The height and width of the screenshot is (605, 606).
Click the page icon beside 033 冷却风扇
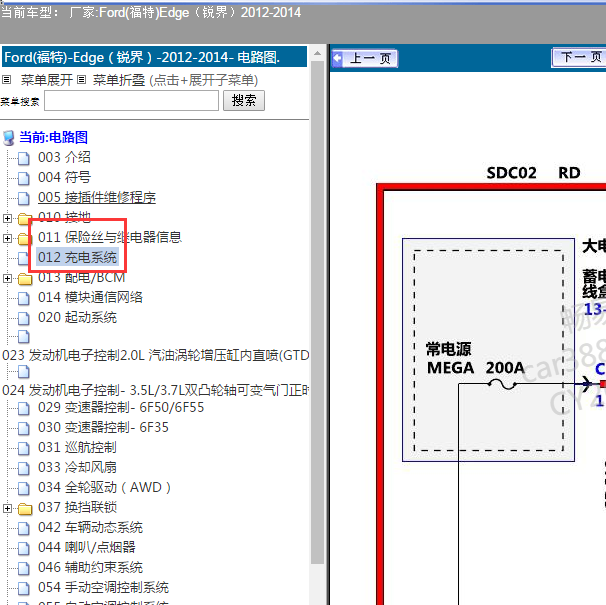tap(24, 468)
